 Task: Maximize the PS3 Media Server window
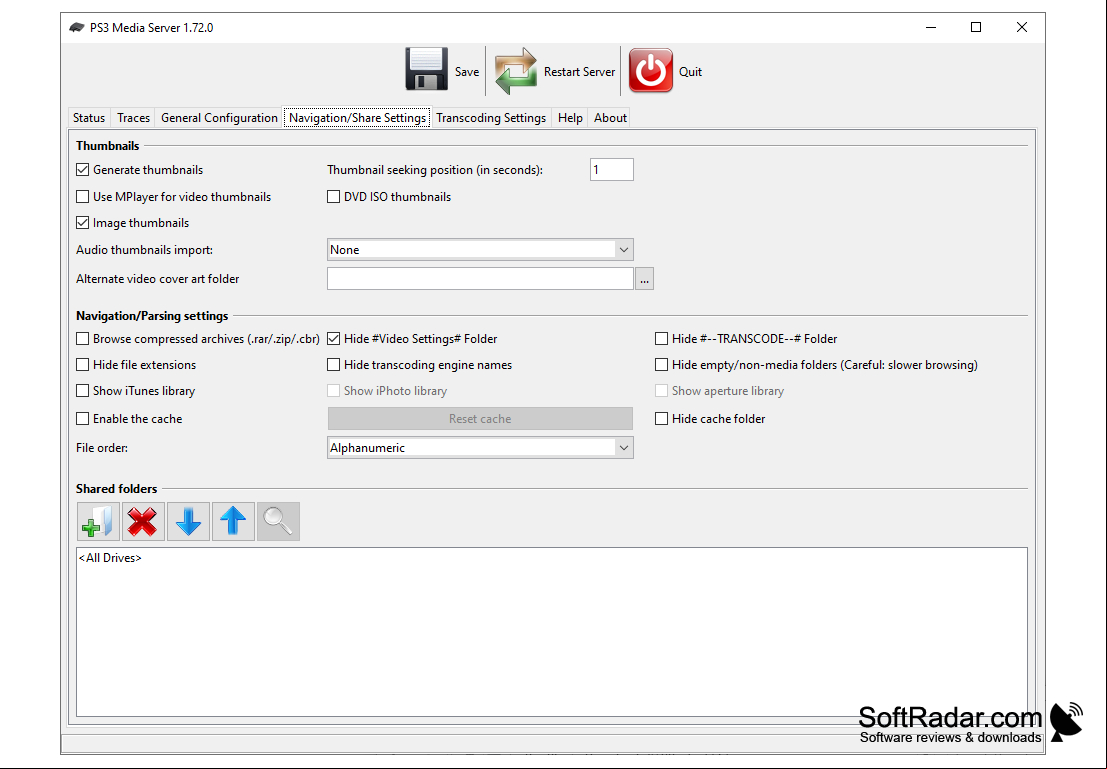[x=976, y=27]
